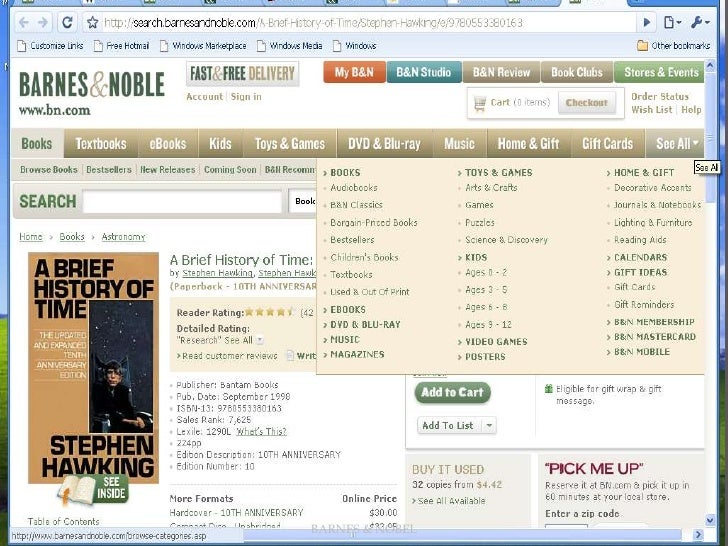Open Stephen Hawking author link
The width and height of the screenshot is (728, 546).
click(218, 273)
